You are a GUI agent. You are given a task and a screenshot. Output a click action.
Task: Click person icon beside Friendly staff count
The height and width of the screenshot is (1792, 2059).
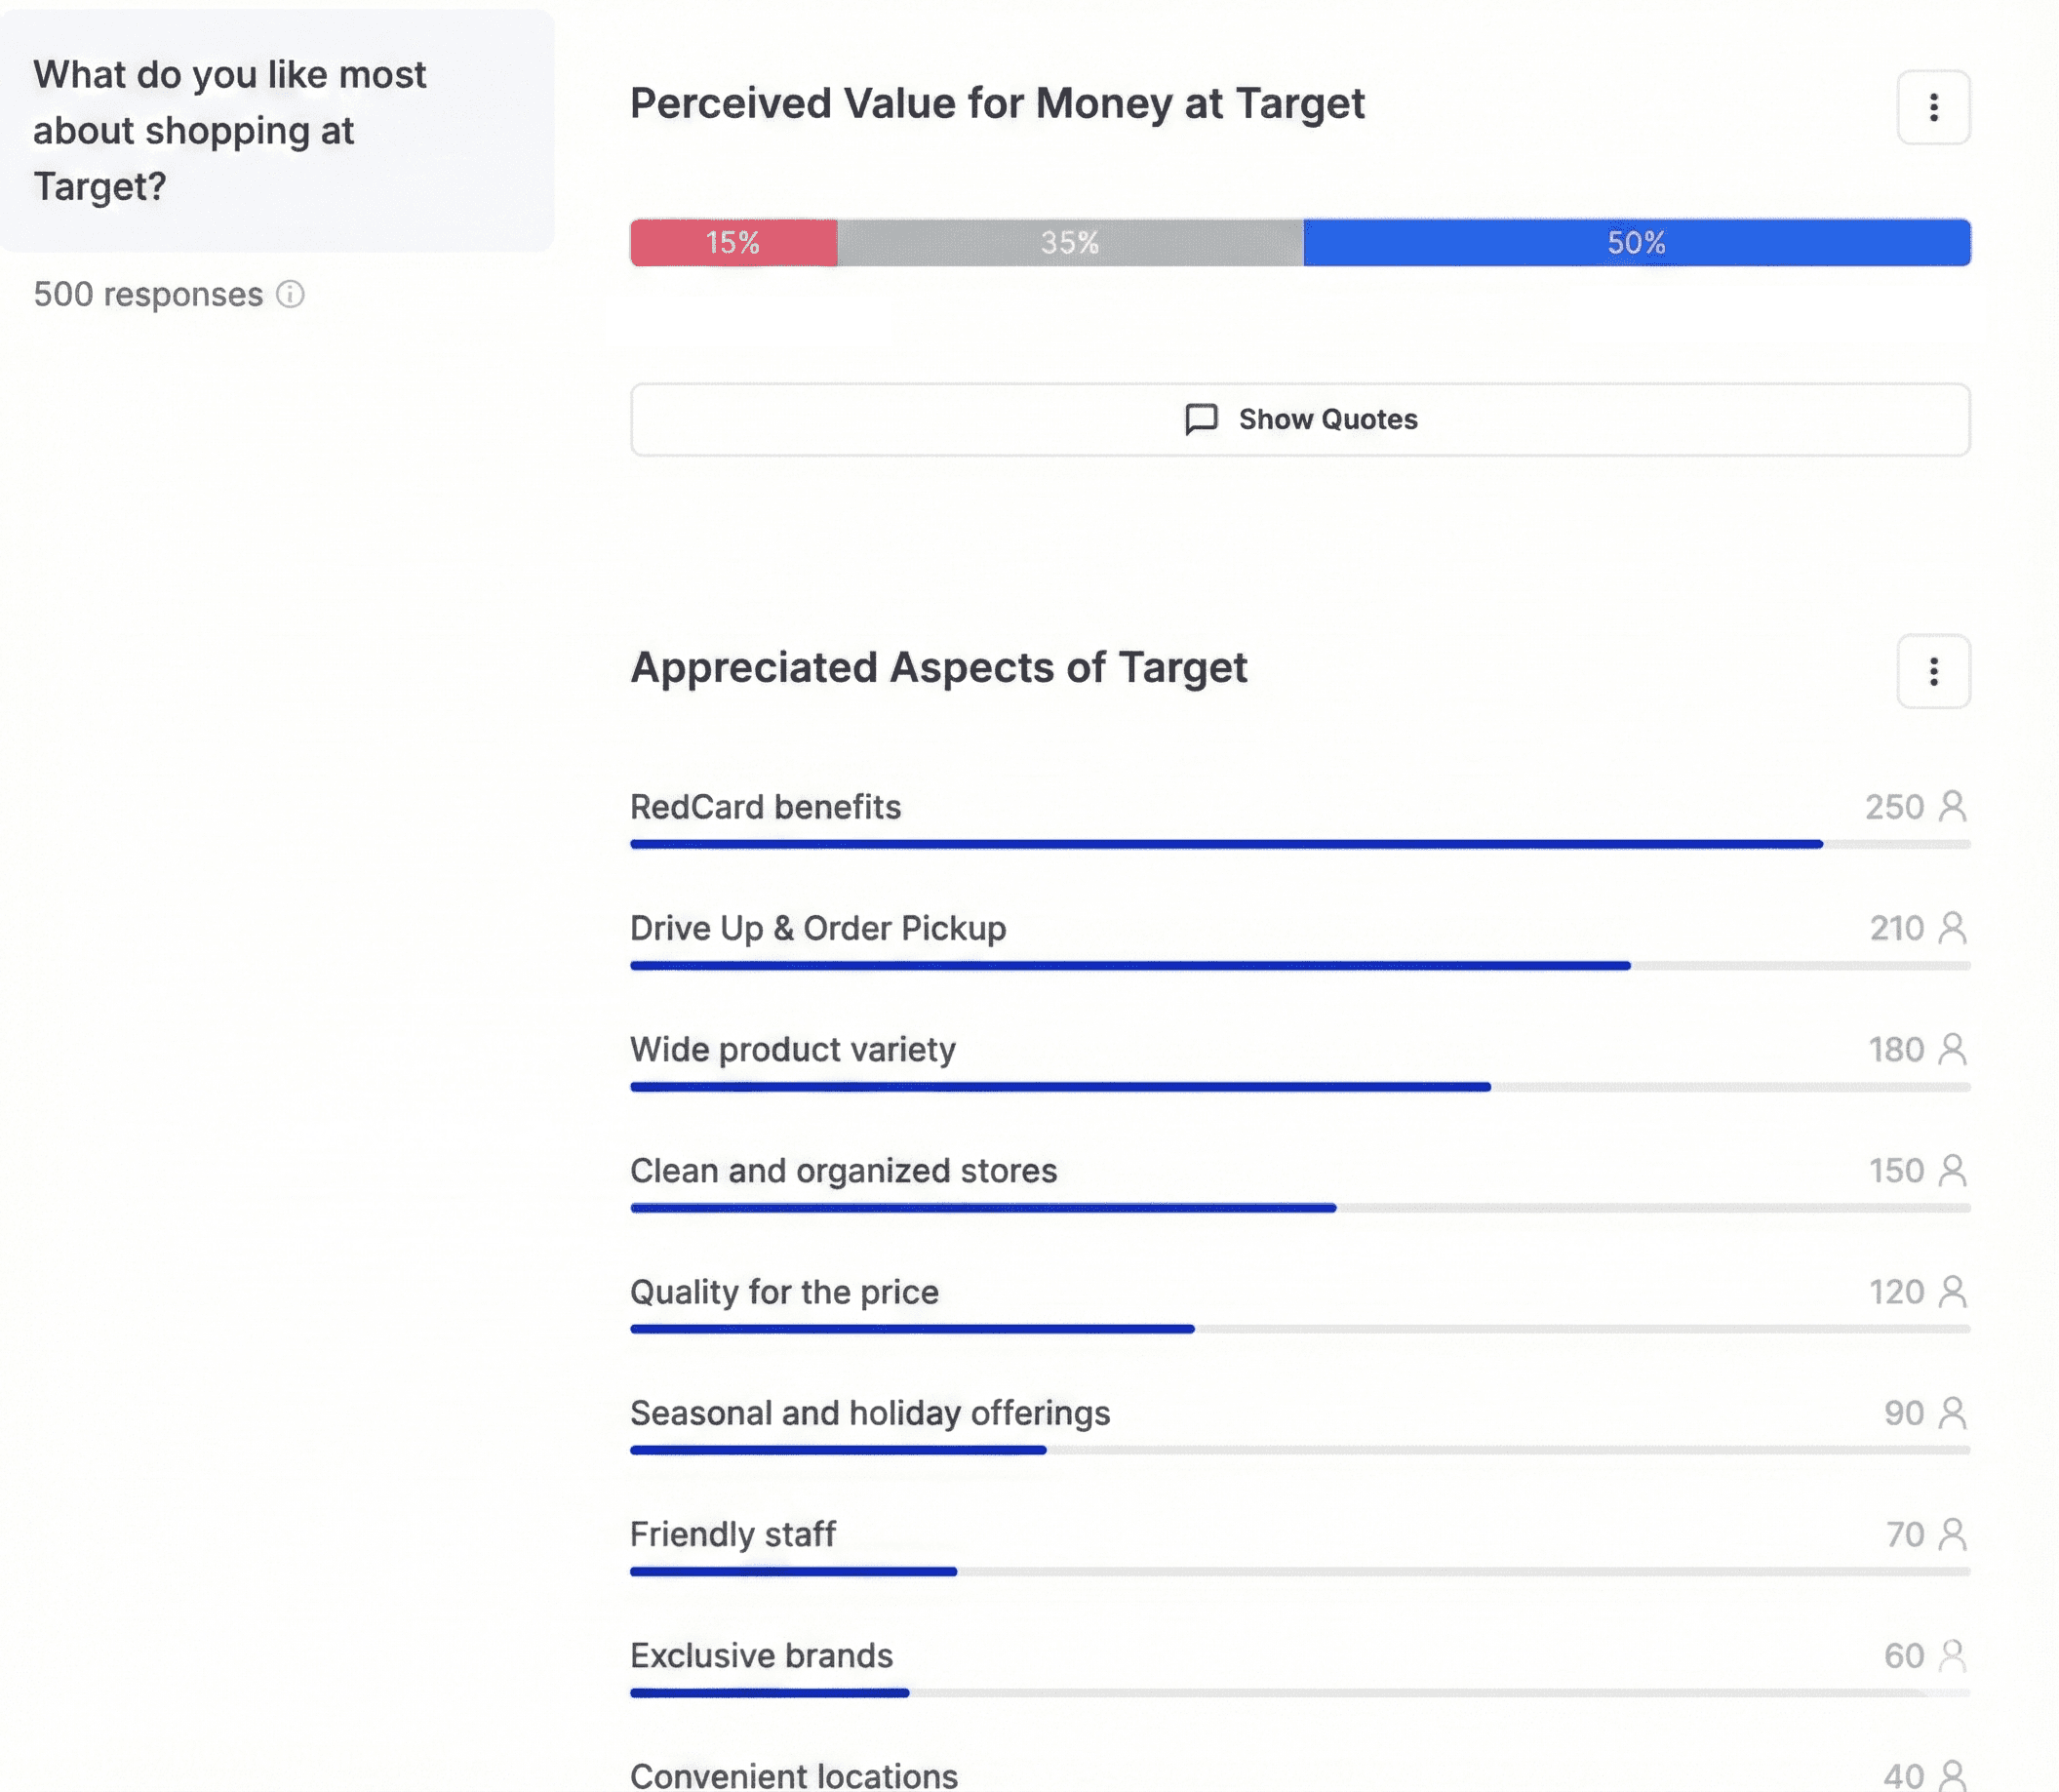tap(1951, 1533)
